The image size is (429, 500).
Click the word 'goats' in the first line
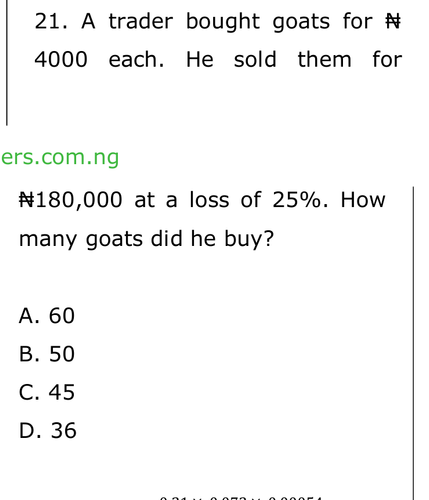(x=301, y=23)
